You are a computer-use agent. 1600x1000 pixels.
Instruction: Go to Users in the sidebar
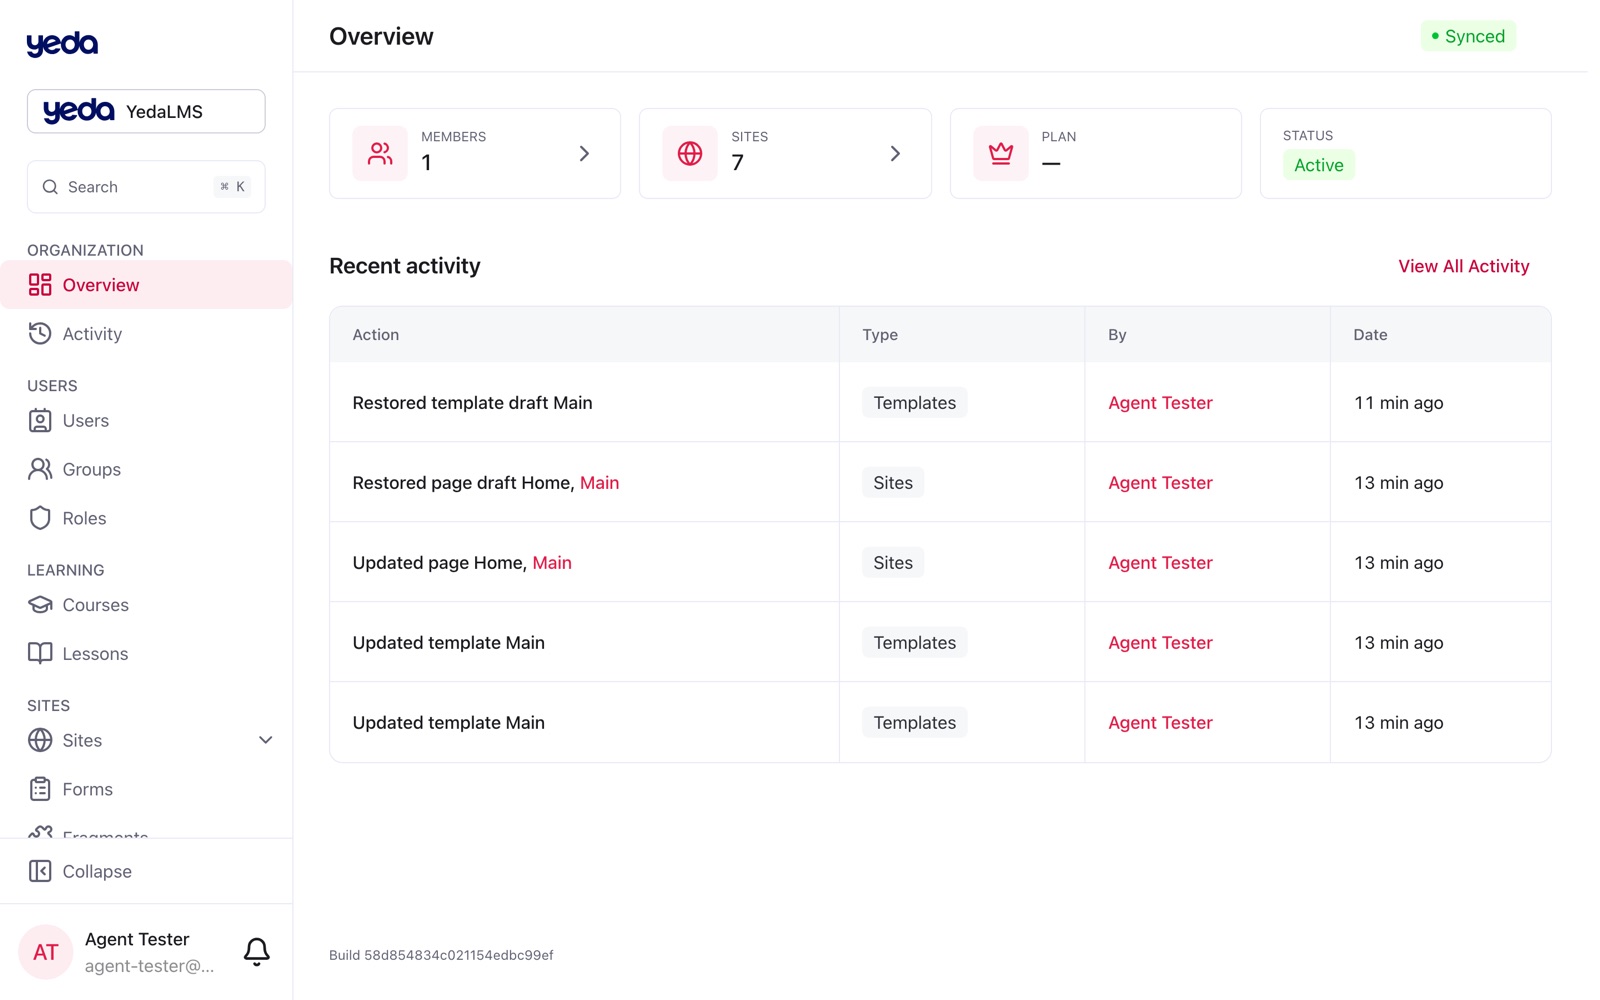coord(146,421)
